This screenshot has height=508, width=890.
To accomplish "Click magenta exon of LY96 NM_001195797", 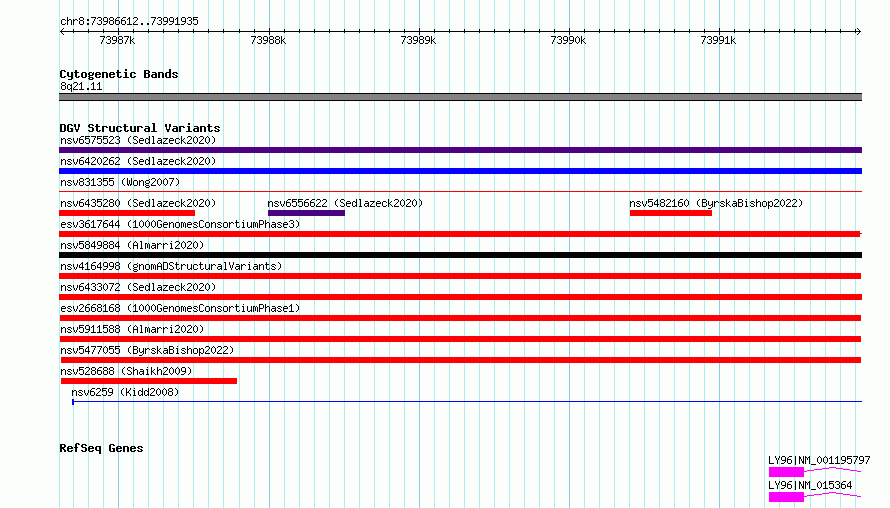I will [786, 472].
